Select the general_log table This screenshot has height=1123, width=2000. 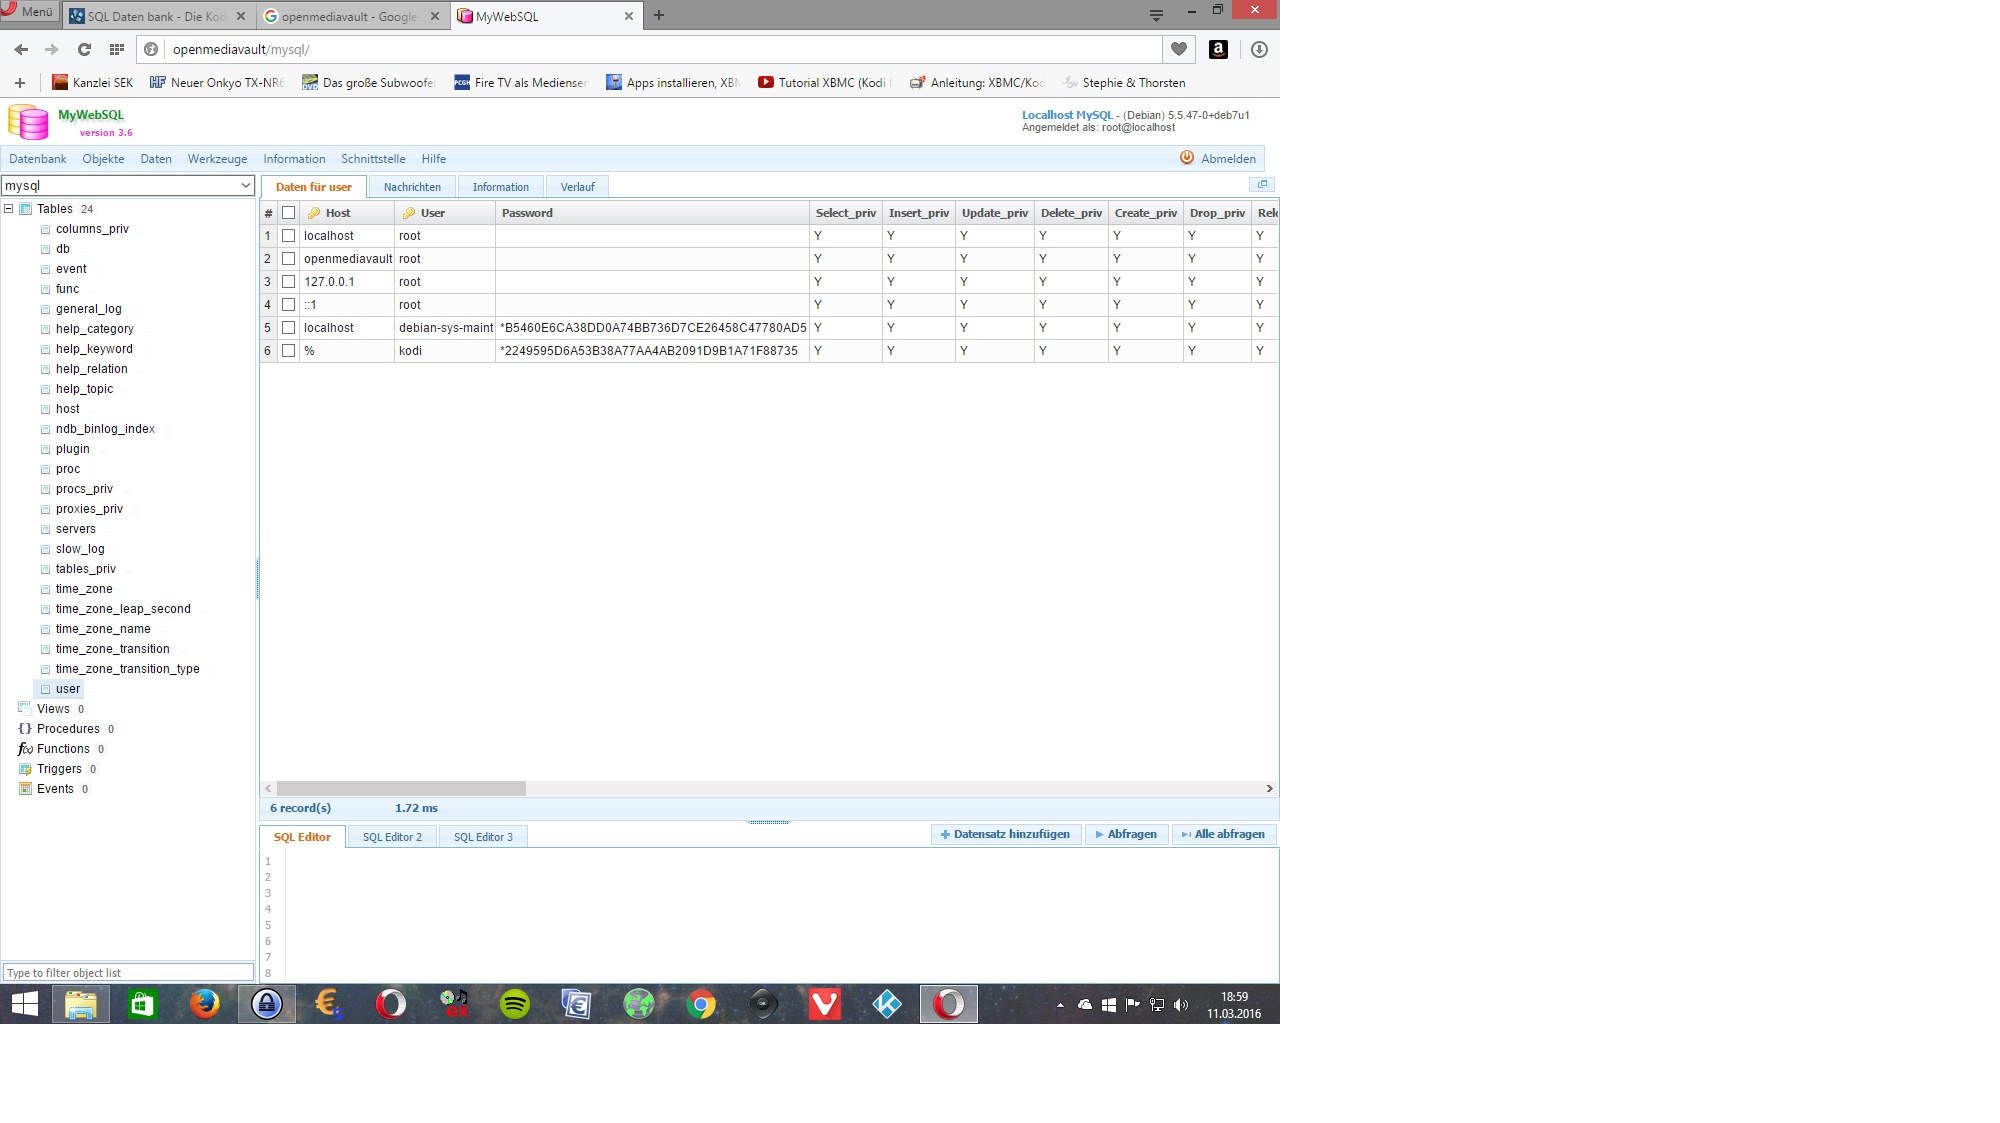point(89,309)
